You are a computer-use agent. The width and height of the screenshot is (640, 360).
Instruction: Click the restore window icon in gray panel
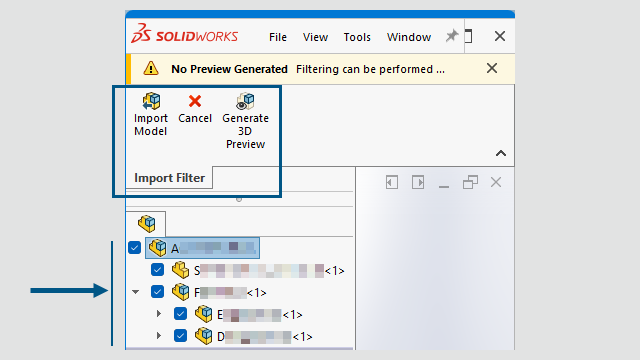[x=470, y=182]
